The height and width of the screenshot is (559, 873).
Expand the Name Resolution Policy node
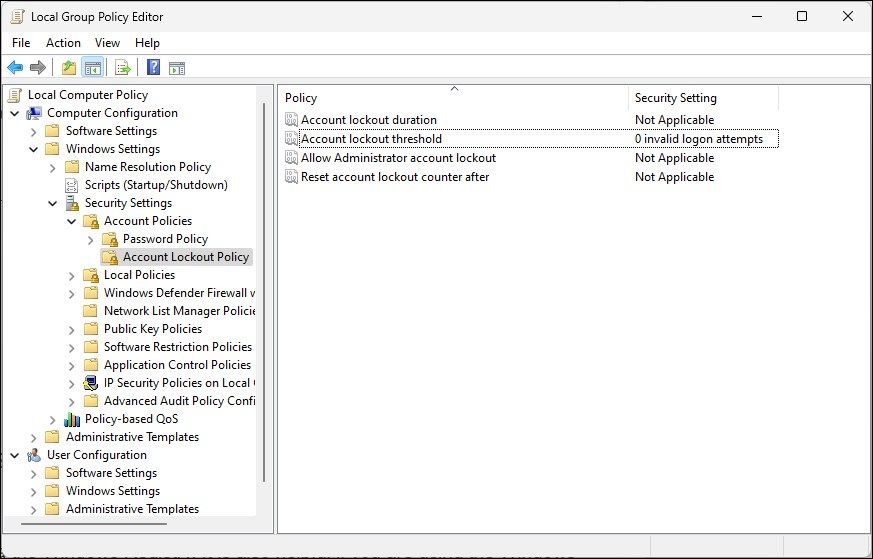52,168
